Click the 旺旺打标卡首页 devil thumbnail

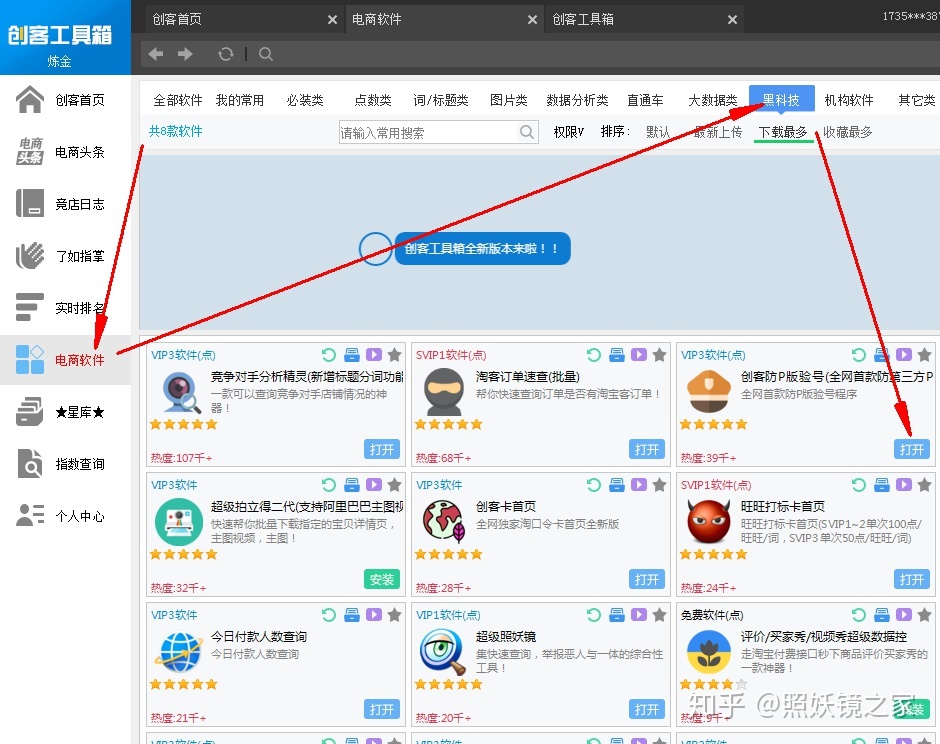tap(709, 522)
